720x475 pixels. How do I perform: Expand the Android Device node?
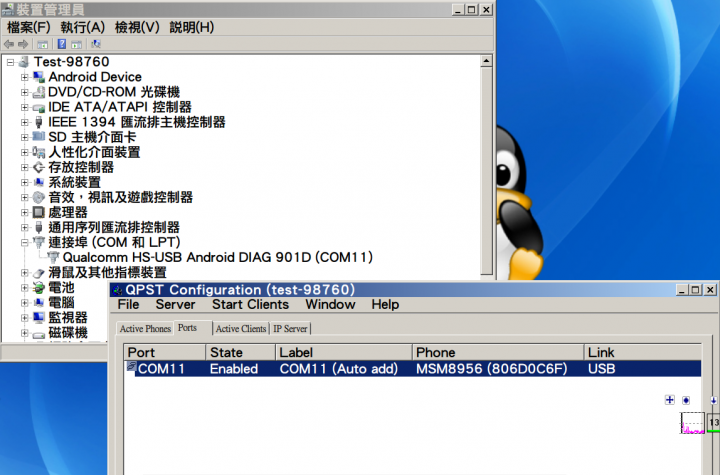point(25,77)
